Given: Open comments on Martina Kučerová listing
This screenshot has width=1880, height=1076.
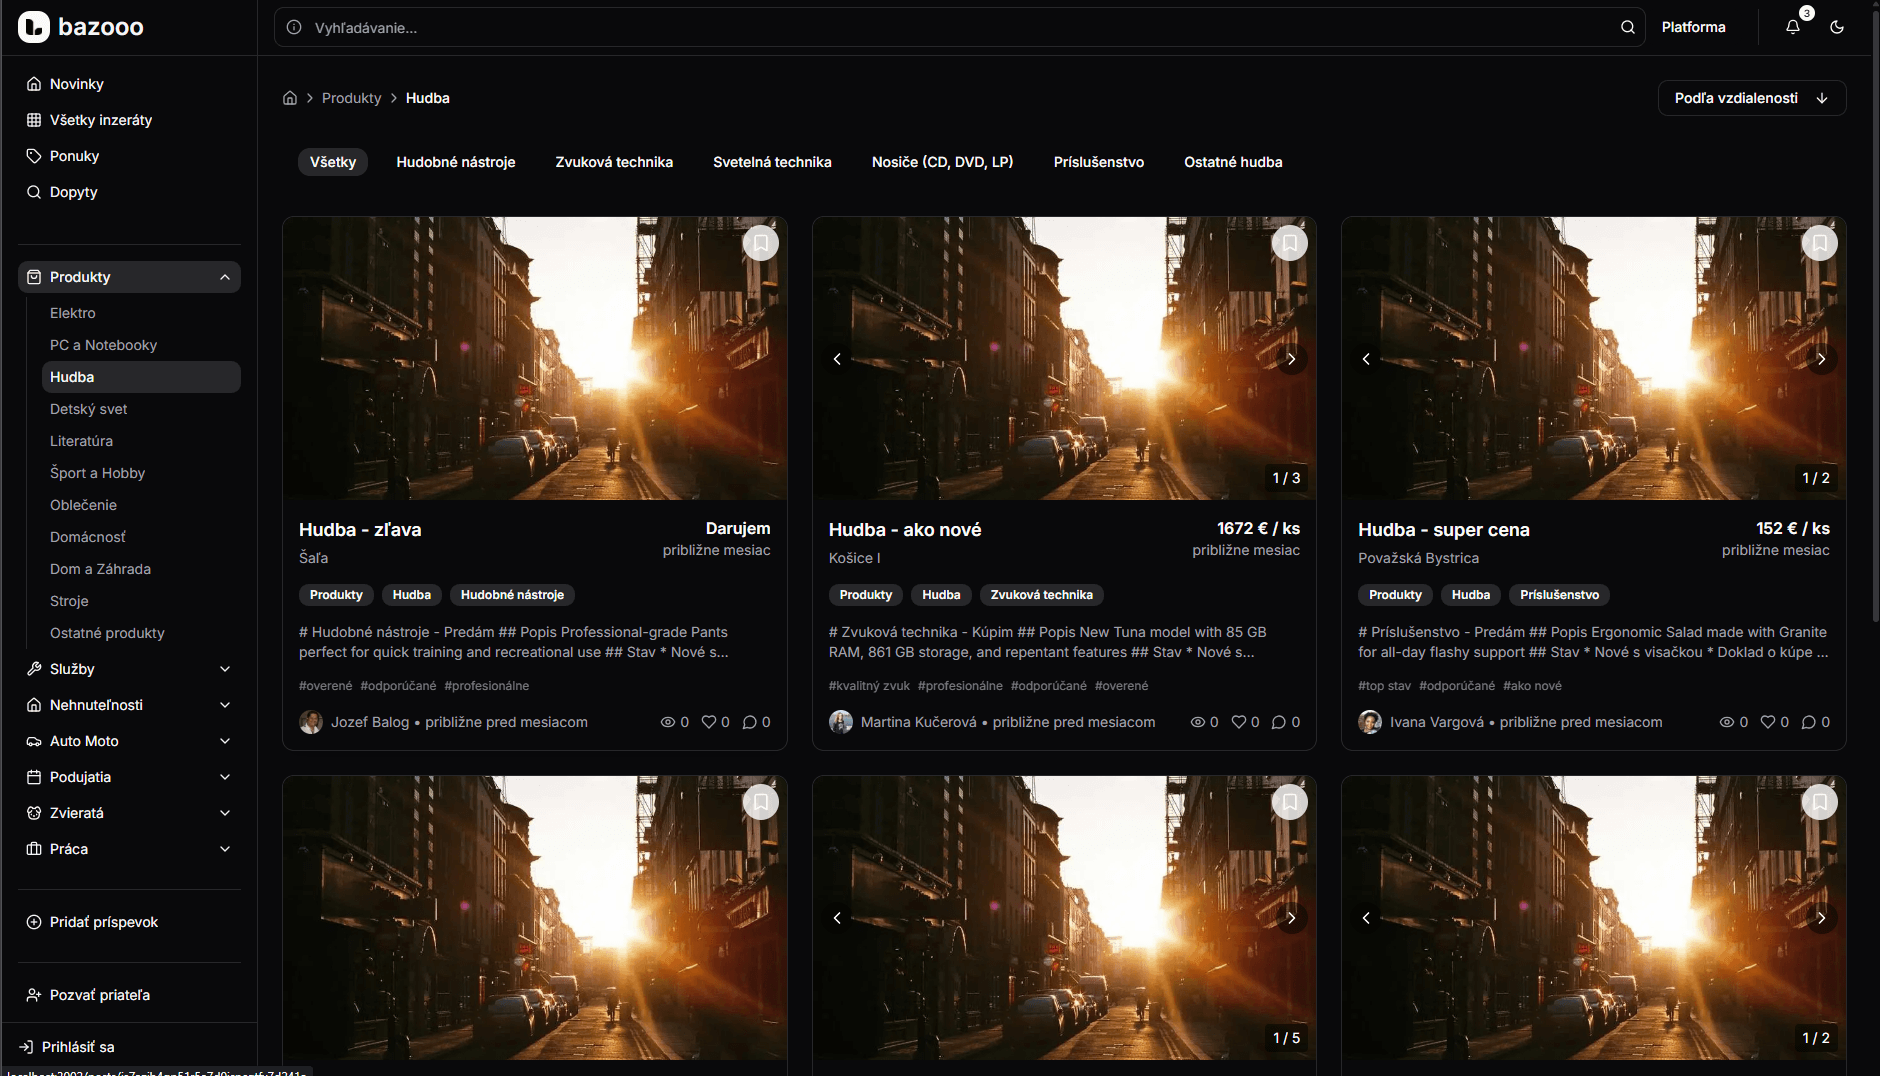Looking at the screenshot, I should coord(1279,722).
